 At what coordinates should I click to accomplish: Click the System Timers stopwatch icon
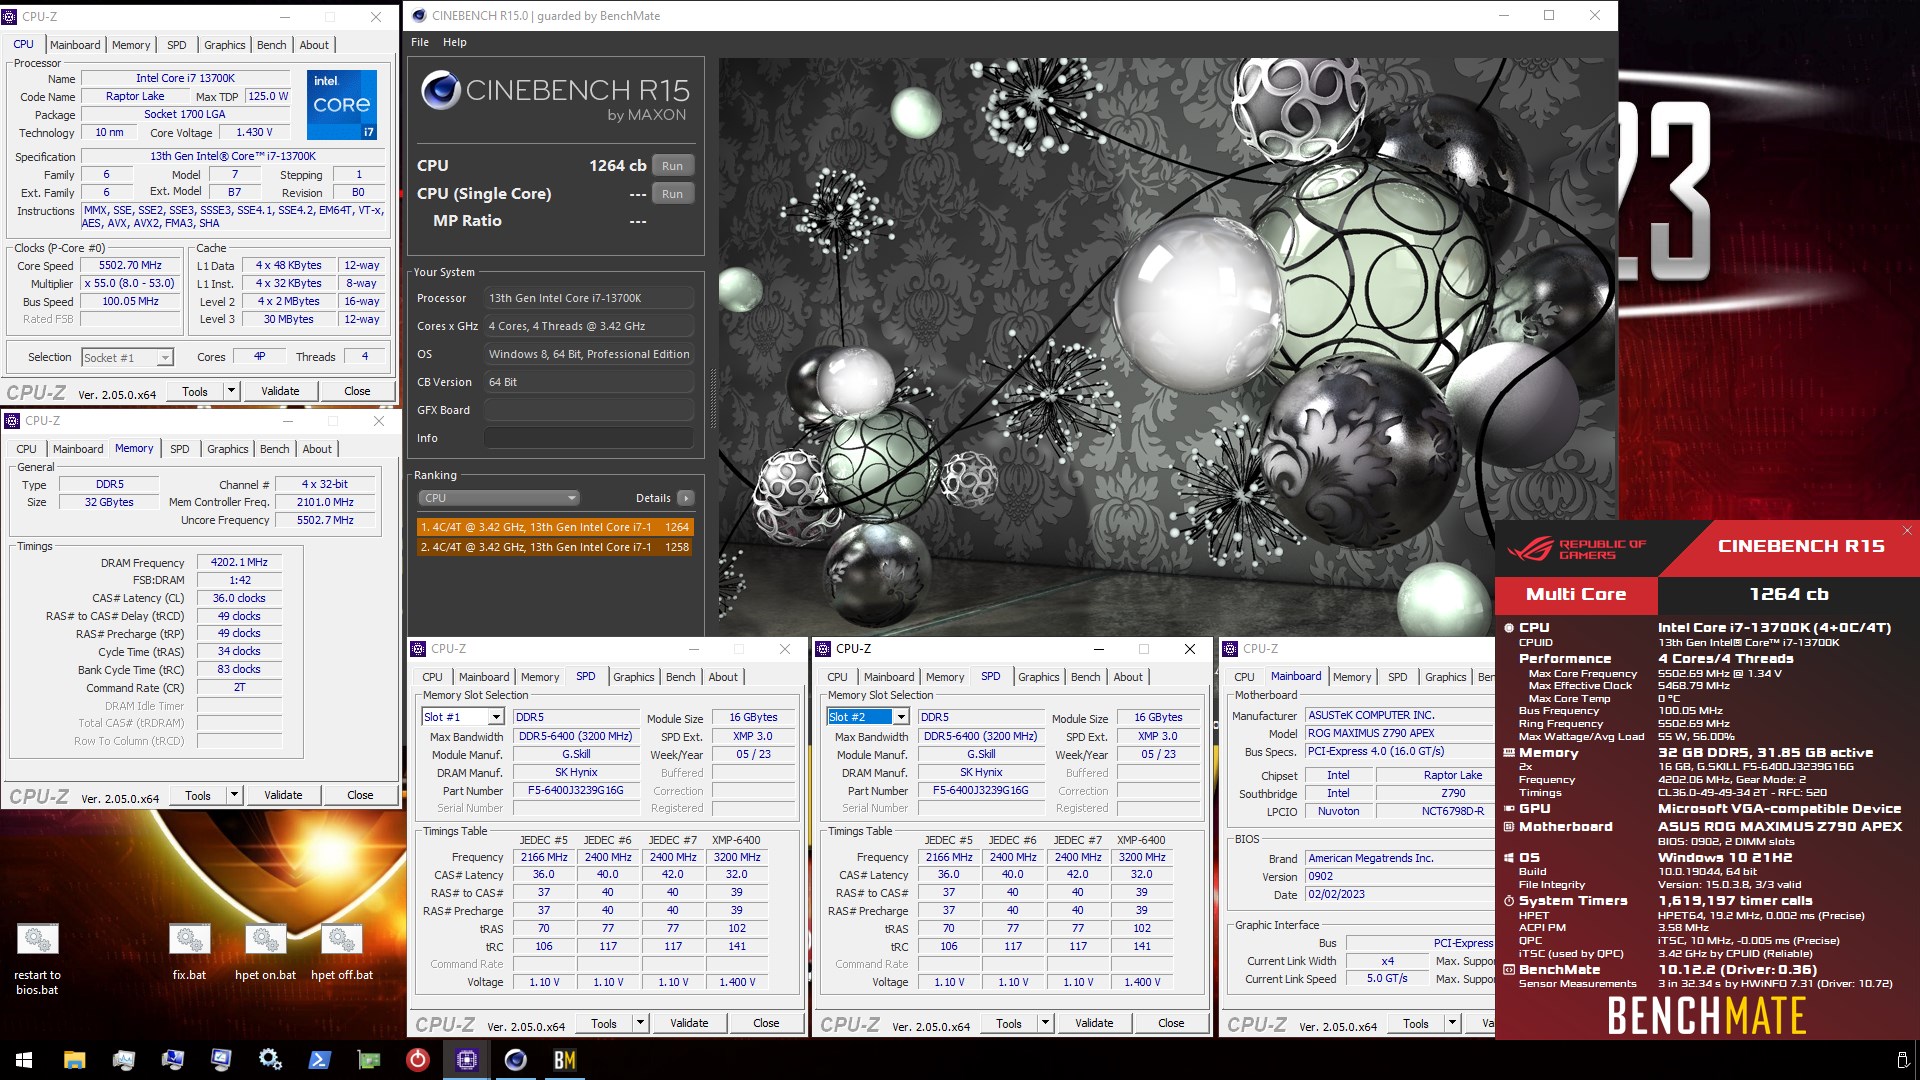pyautogui.click(x=1509, y=901)
